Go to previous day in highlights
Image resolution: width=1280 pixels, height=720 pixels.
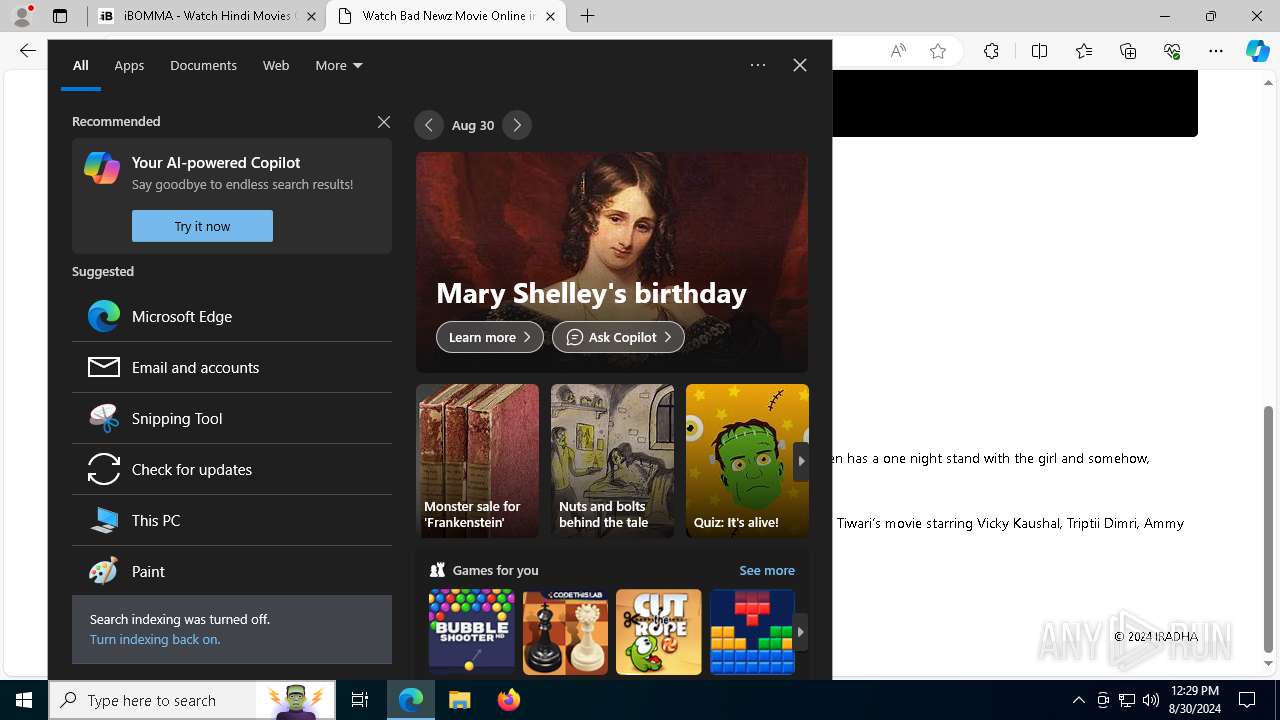[429, 125]
